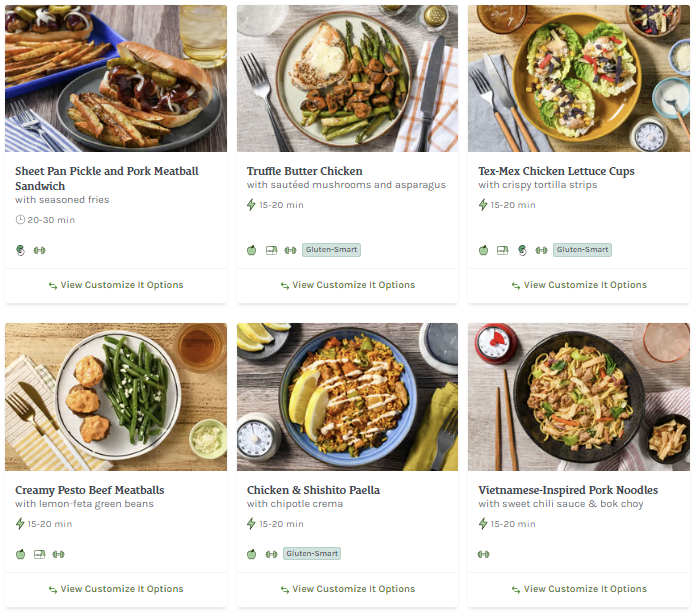Image resolution: width=693 pixels, height=614 pixels.
Task: View Customize It options for Creamy Pesto Meatballs
Action: coord(115,589)
